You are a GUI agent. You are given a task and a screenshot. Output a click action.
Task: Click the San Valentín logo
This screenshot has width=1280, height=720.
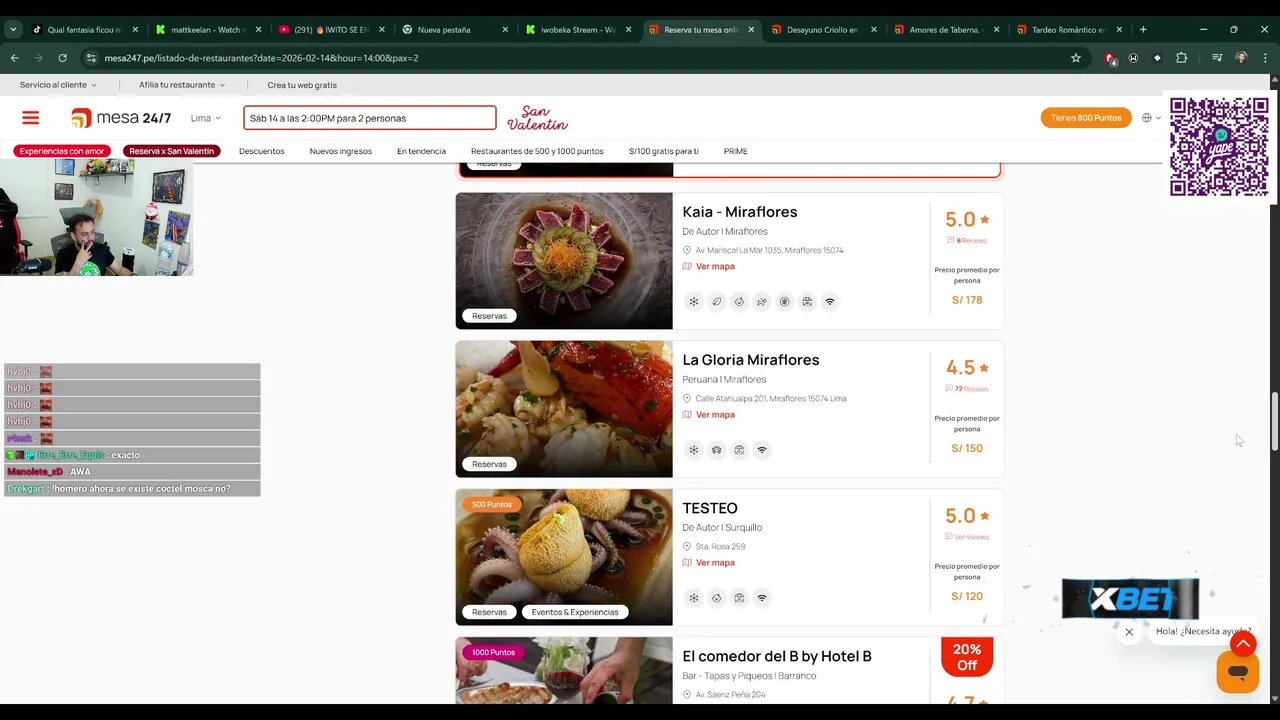coord(537,118)
